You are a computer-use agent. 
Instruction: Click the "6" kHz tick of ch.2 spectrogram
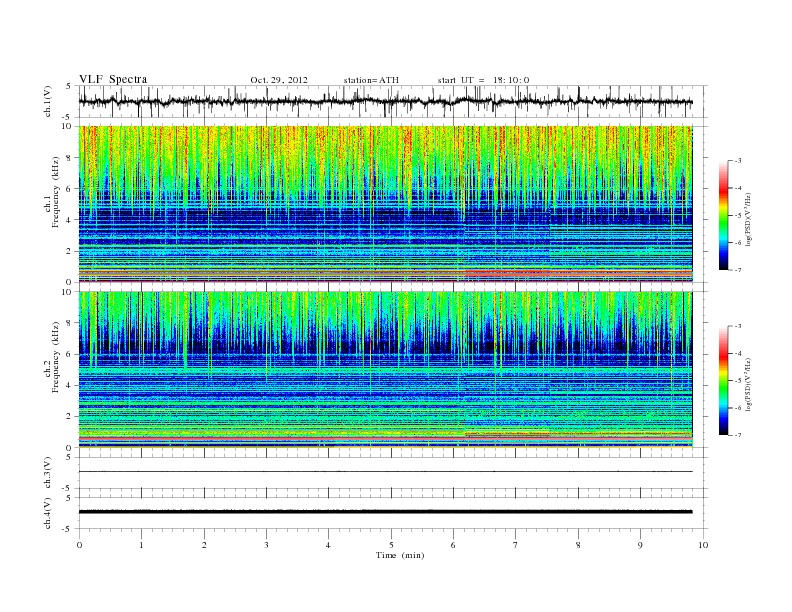pos(69,354)
